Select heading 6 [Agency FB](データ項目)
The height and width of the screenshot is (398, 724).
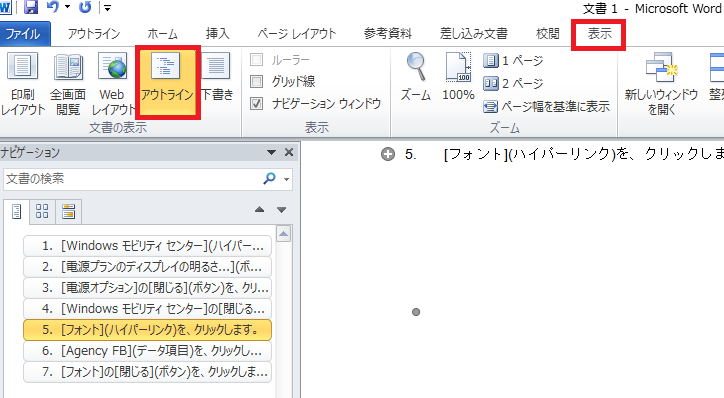click(147, 351)
